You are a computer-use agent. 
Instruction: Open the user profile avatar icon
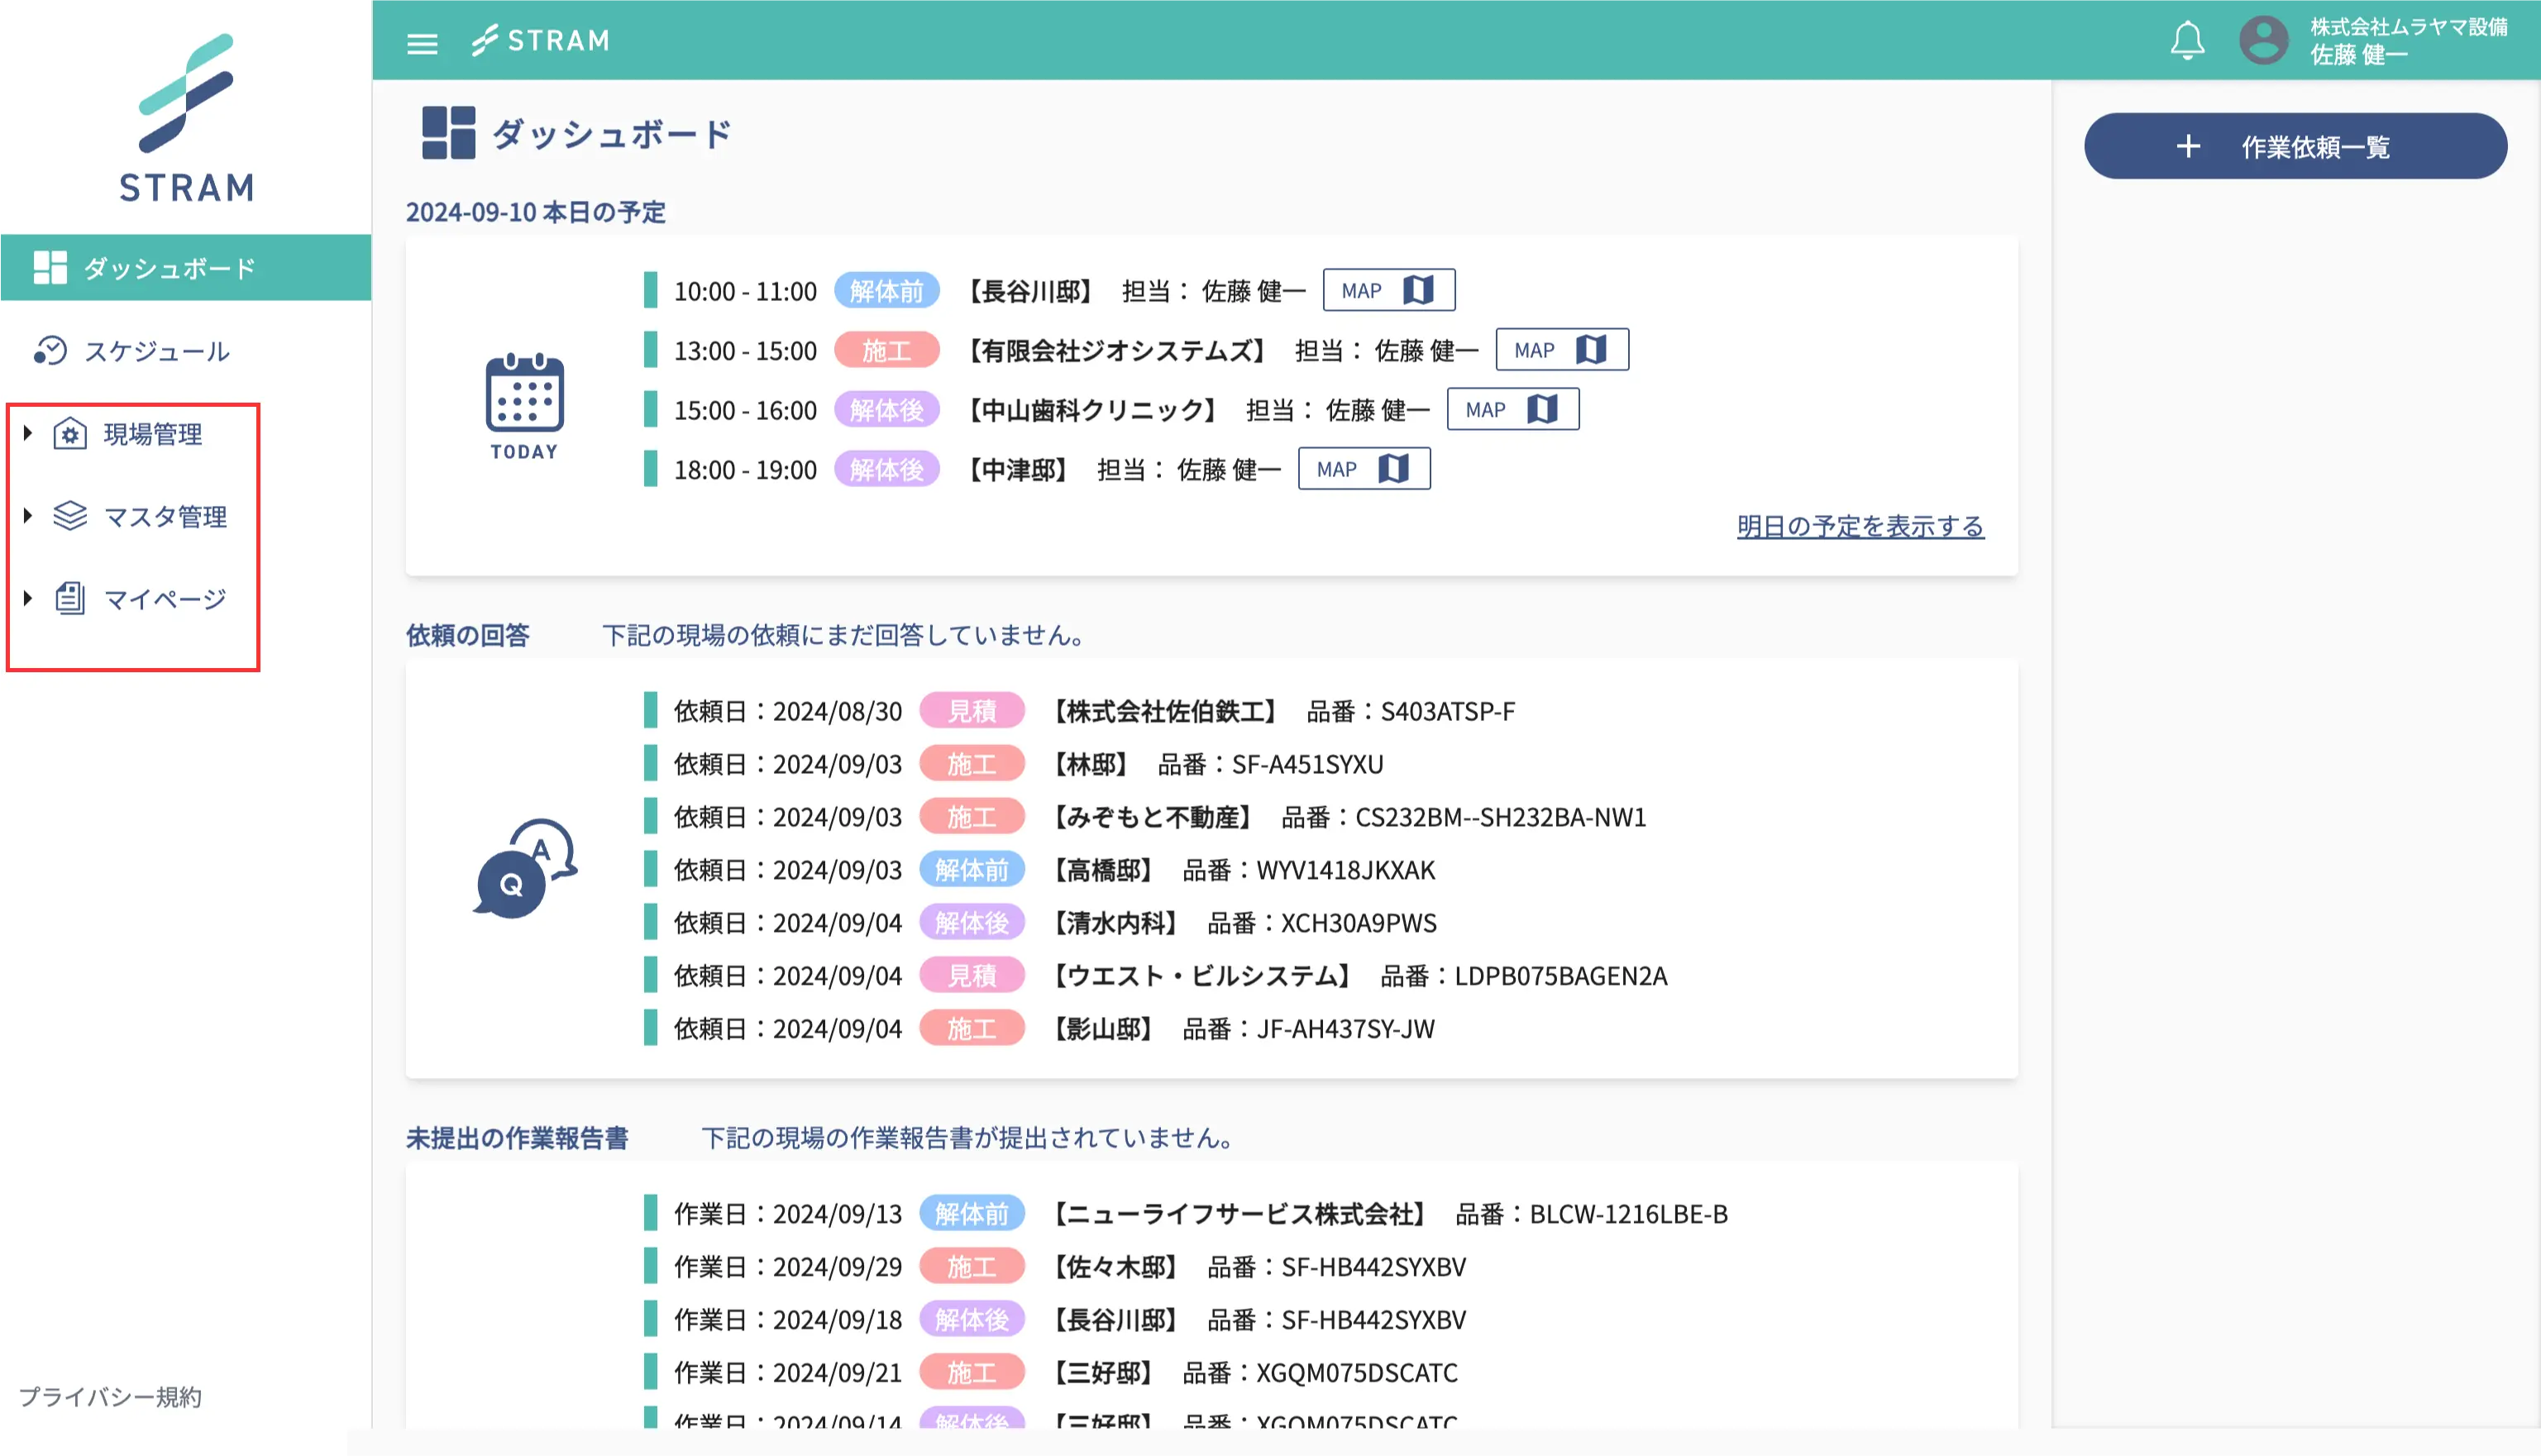coord(2262,41)
